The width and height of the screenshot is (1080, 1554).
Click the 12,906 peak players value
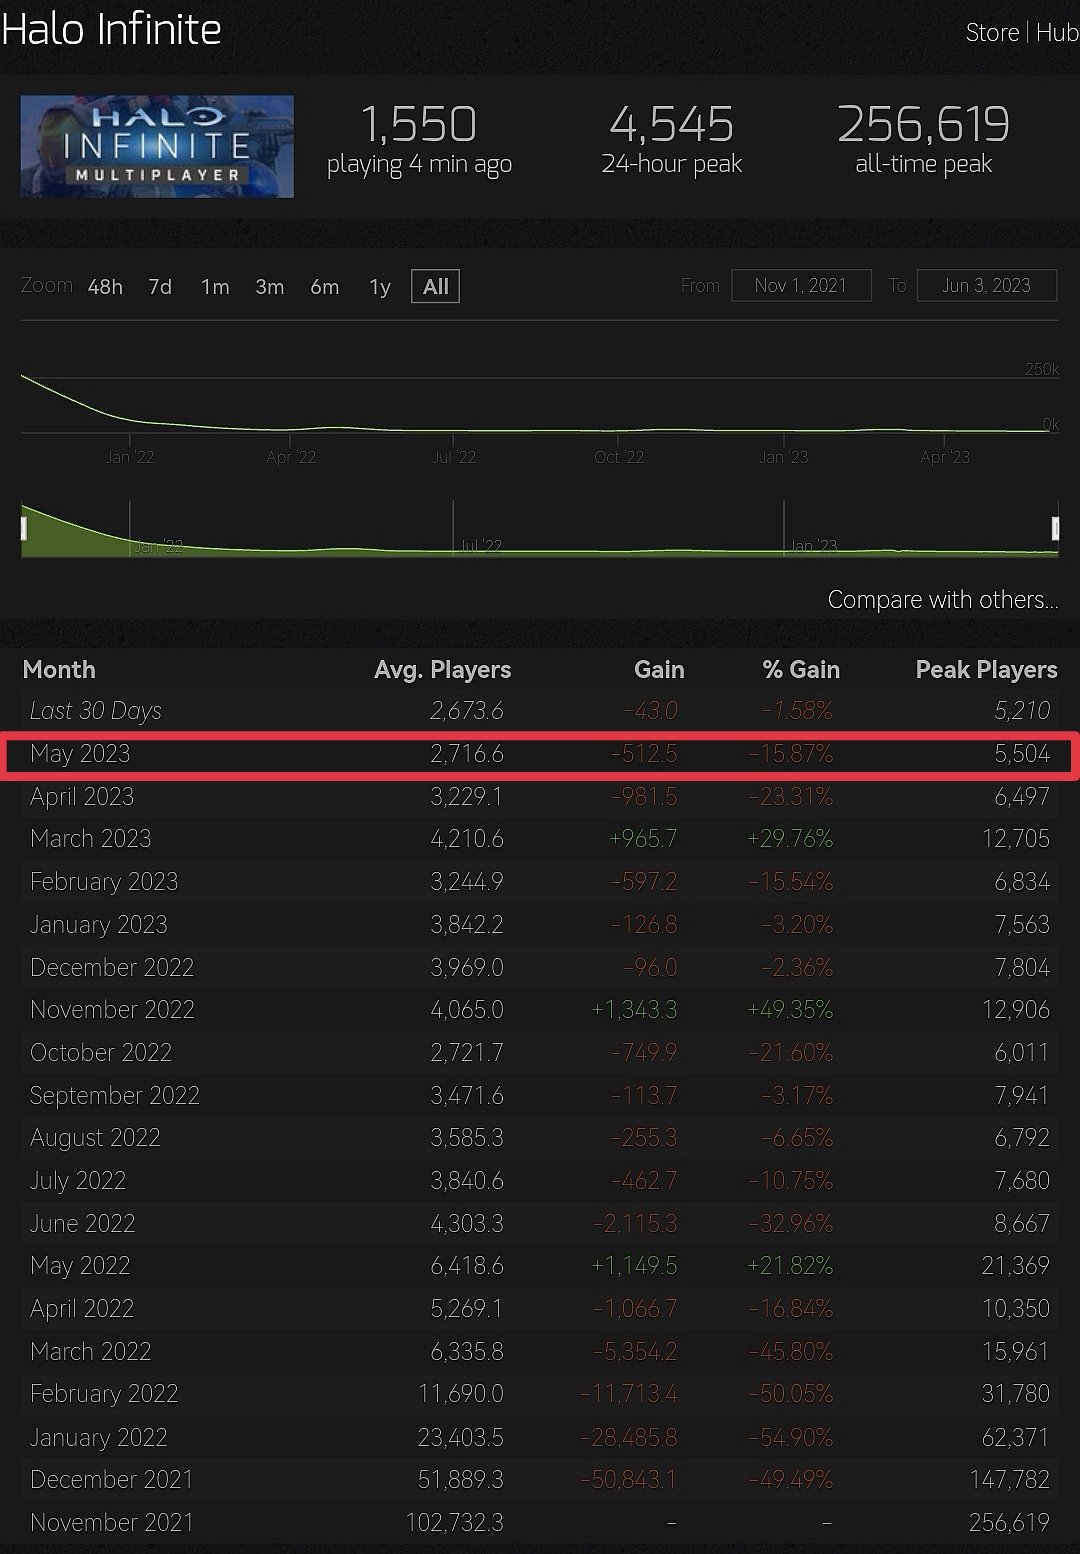point(1016,1010)
